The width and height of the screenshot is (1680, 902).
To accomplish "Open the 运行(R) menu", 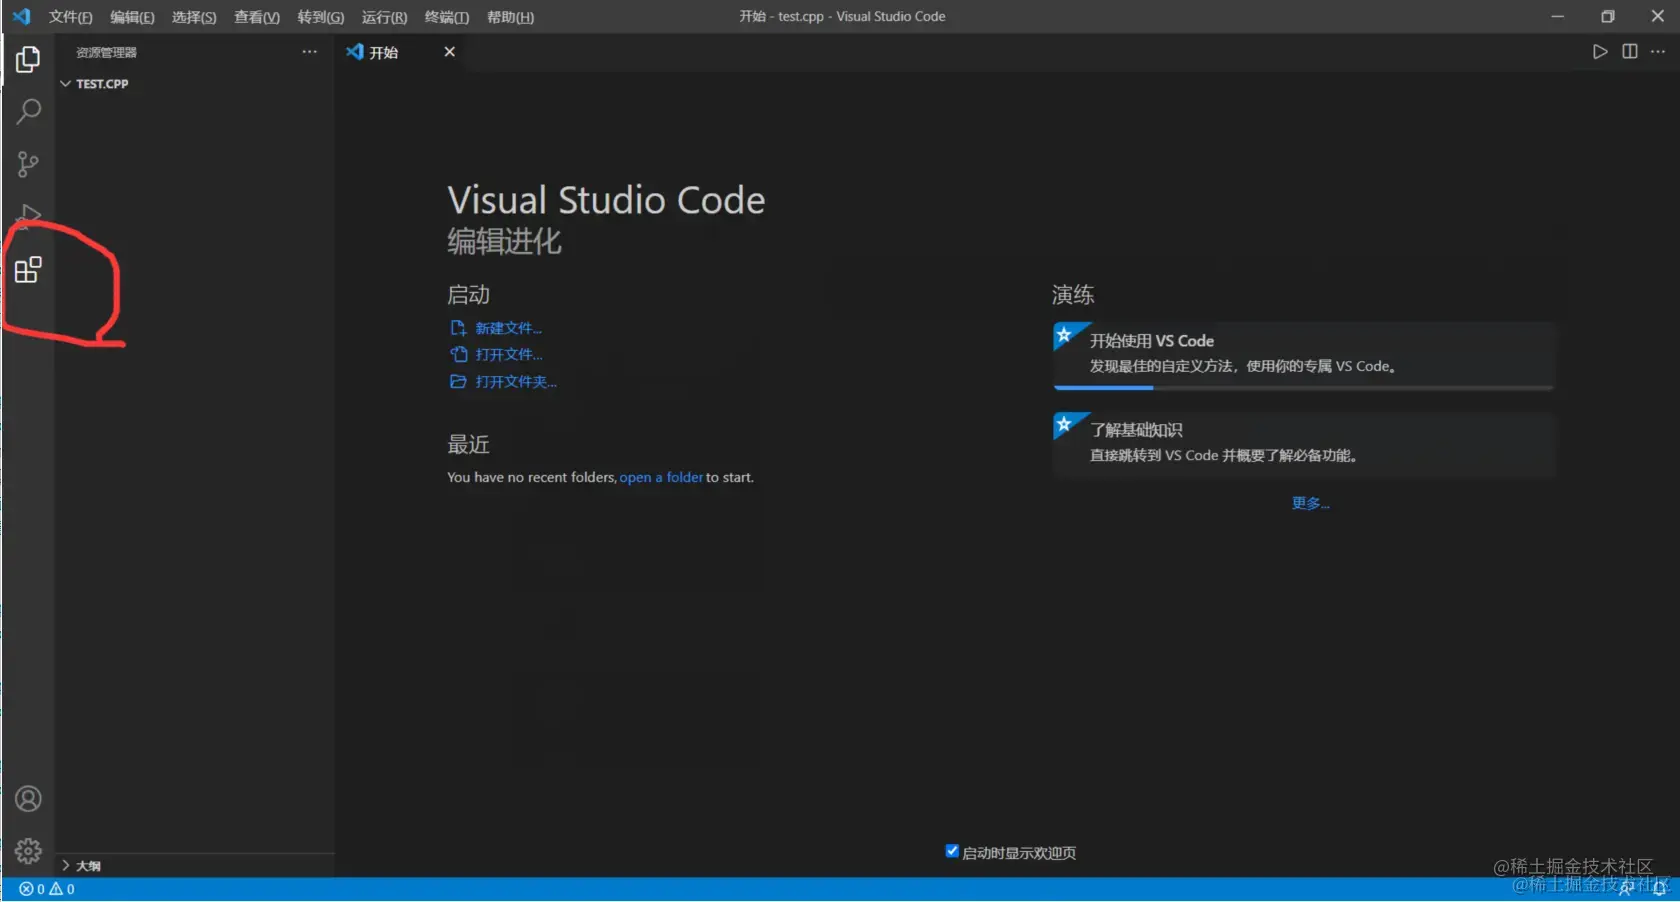I will pos(384,17).
